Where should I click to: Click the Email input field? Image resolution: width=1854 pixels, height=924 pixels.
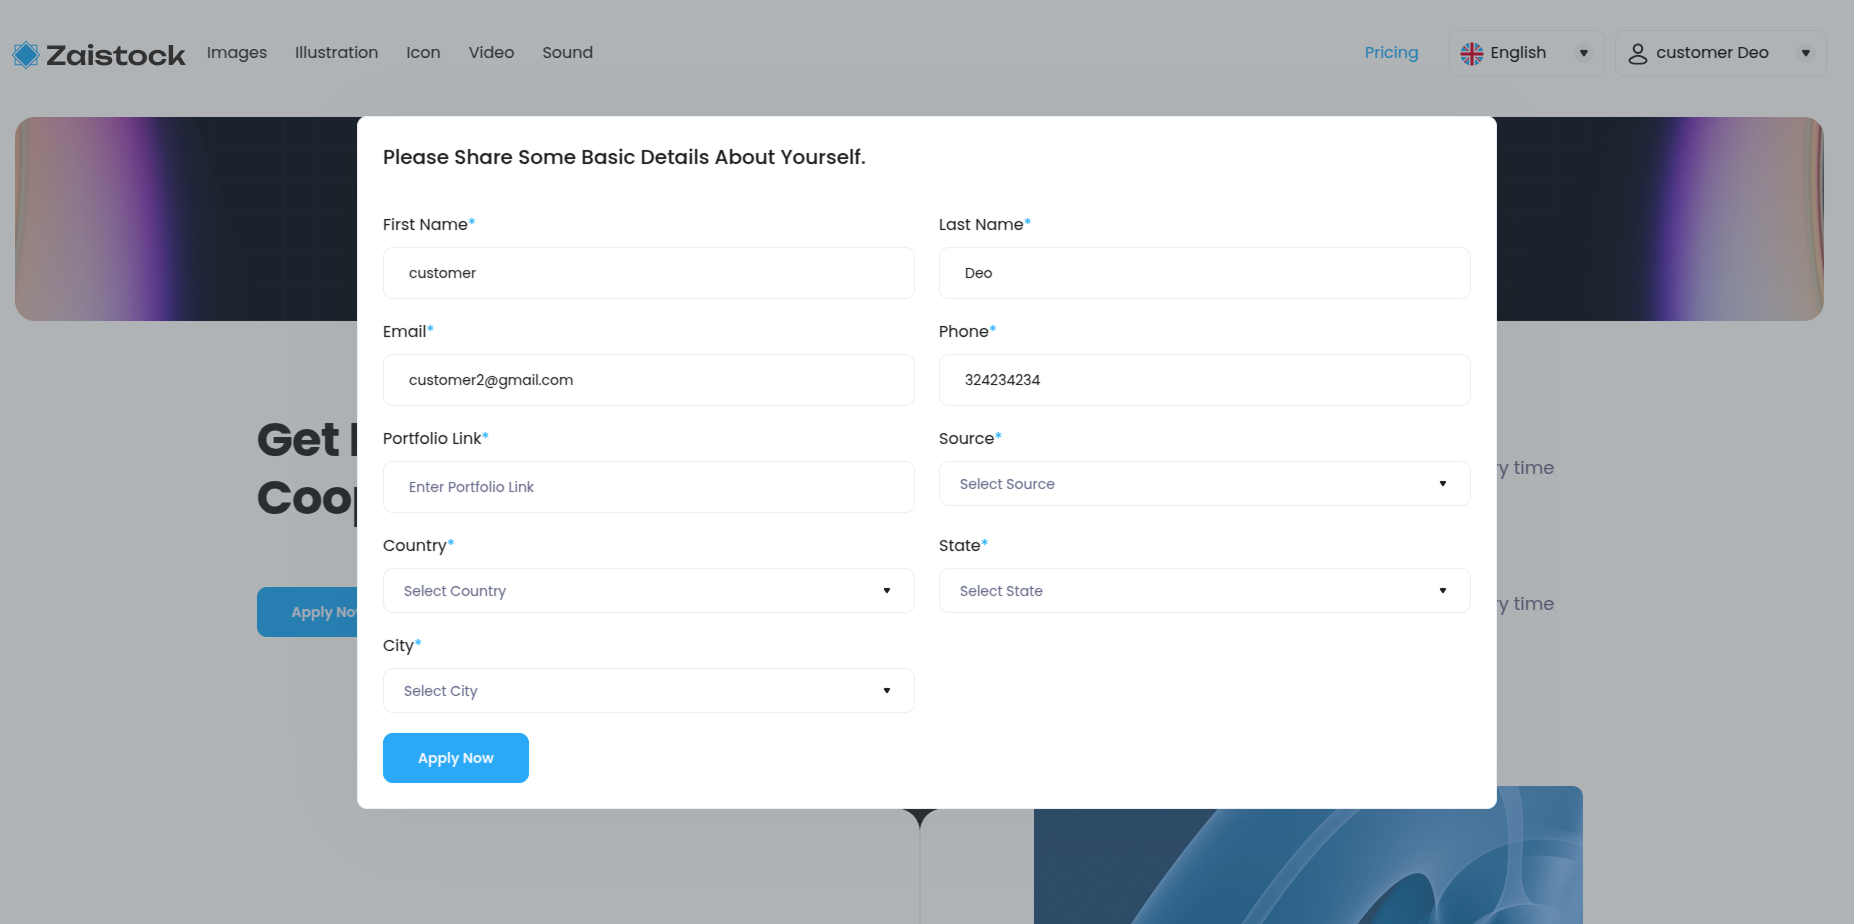tap(648, 380)
